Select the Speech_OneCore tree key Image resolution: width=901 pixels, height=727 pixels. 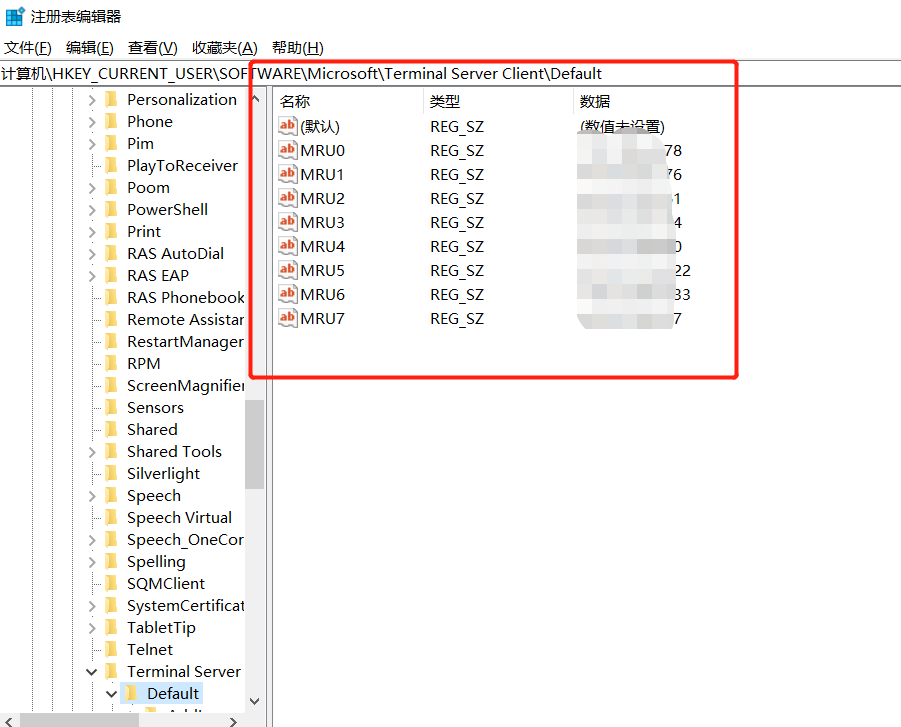tap(186, 540)
